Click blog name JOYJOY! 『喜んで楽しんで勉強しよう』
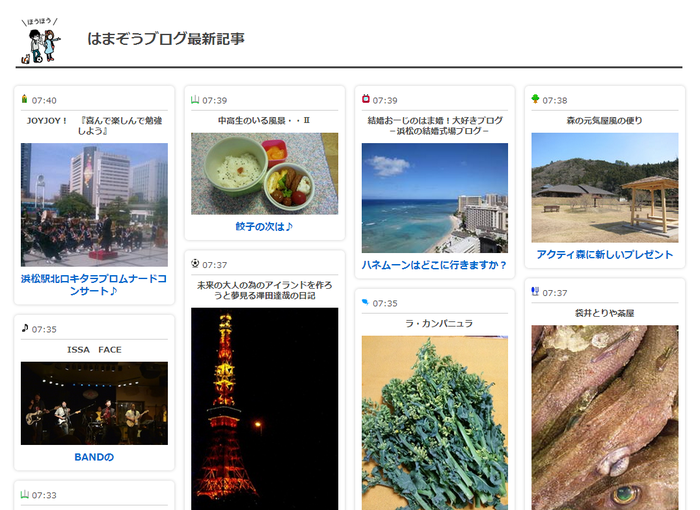 [94, 125]
